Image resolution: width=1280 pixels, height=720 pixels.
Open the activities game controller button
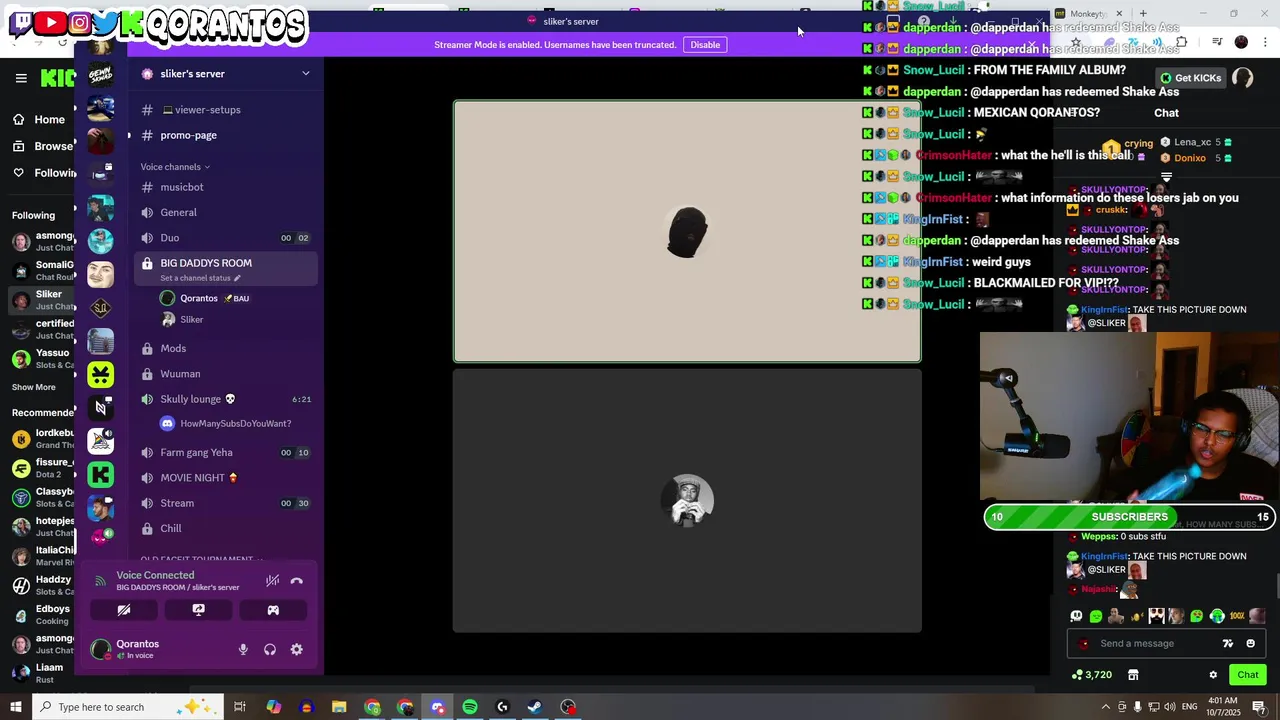tap(273, 610)
